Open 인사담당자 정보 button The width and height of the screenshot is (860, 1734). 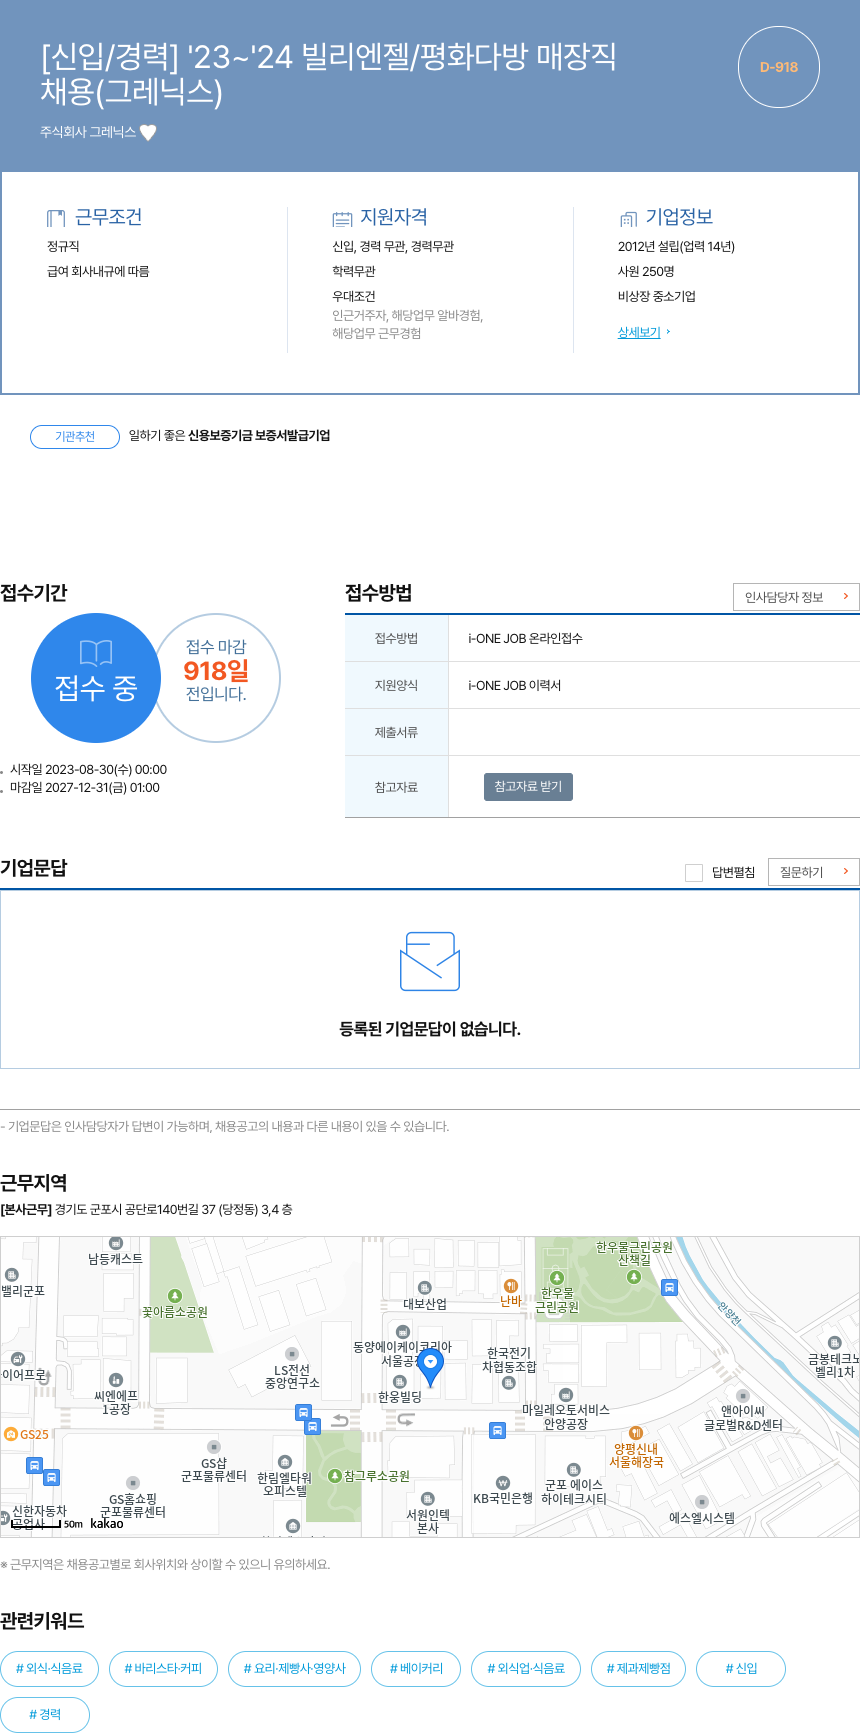[x=796, y=597]
